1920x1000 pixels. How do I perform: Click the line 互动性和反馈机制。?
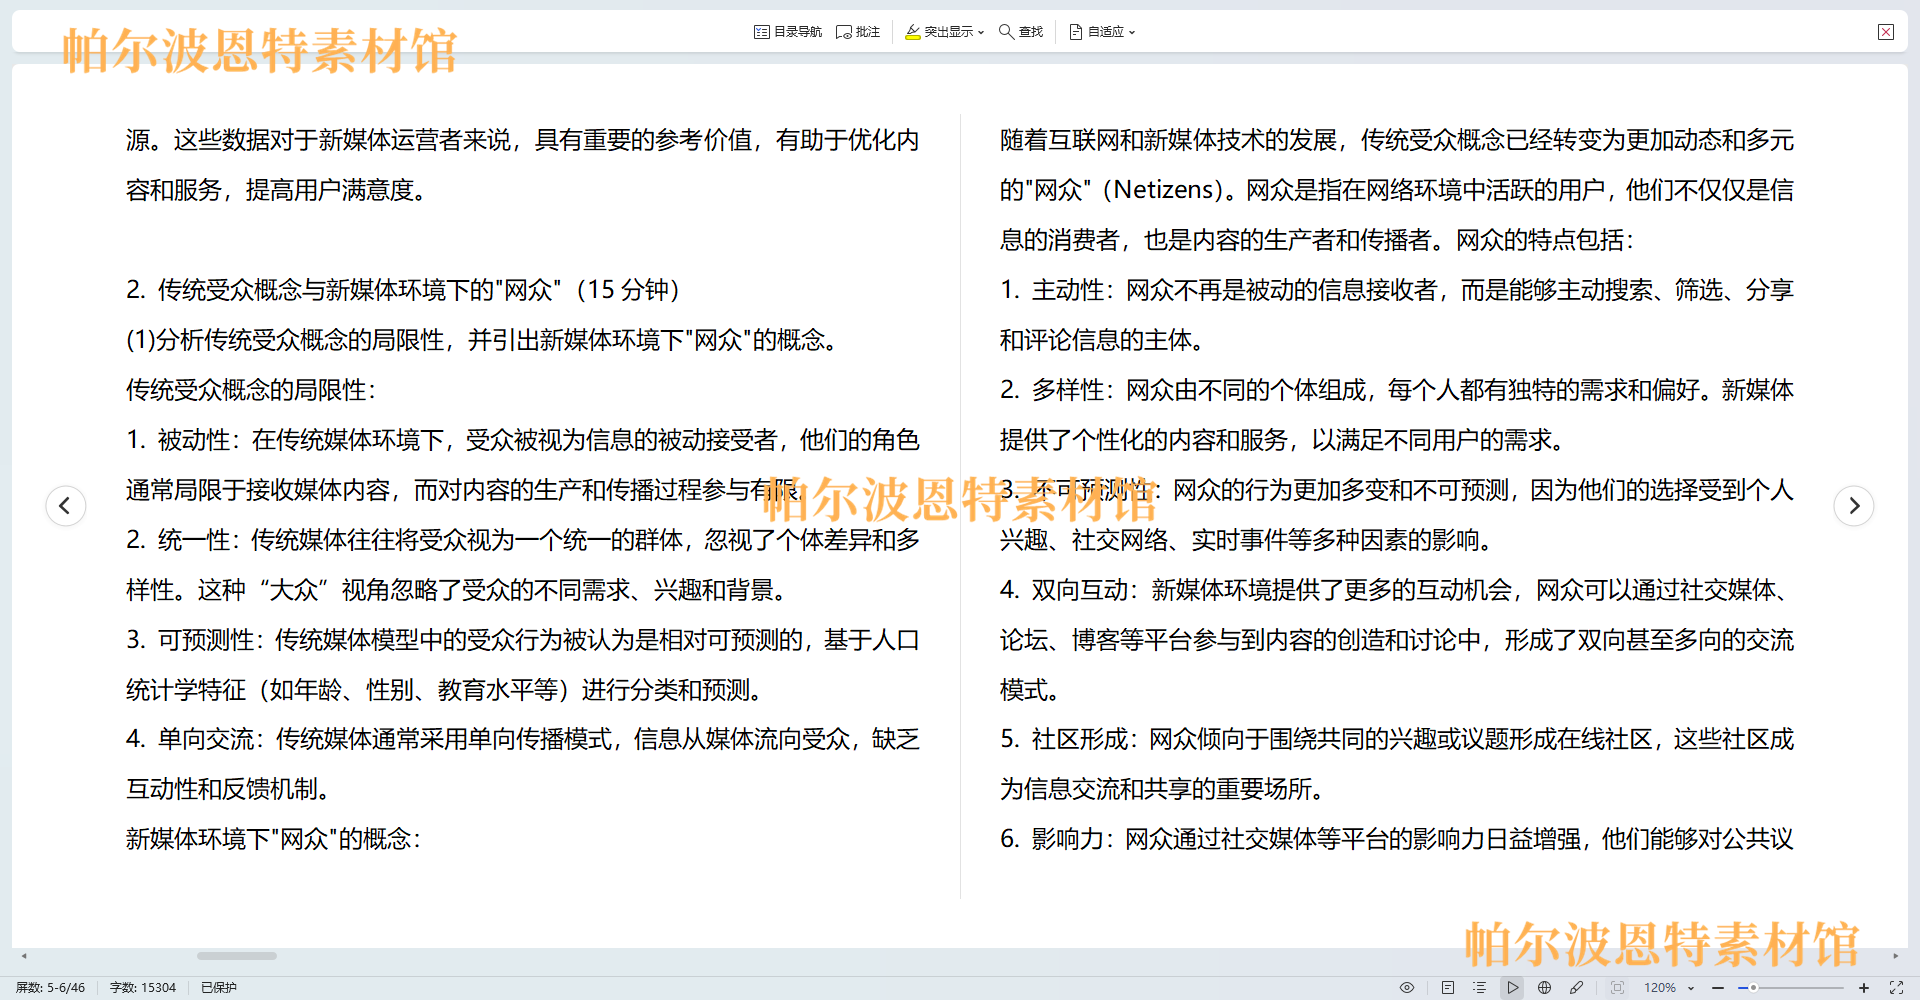[230, 789]
